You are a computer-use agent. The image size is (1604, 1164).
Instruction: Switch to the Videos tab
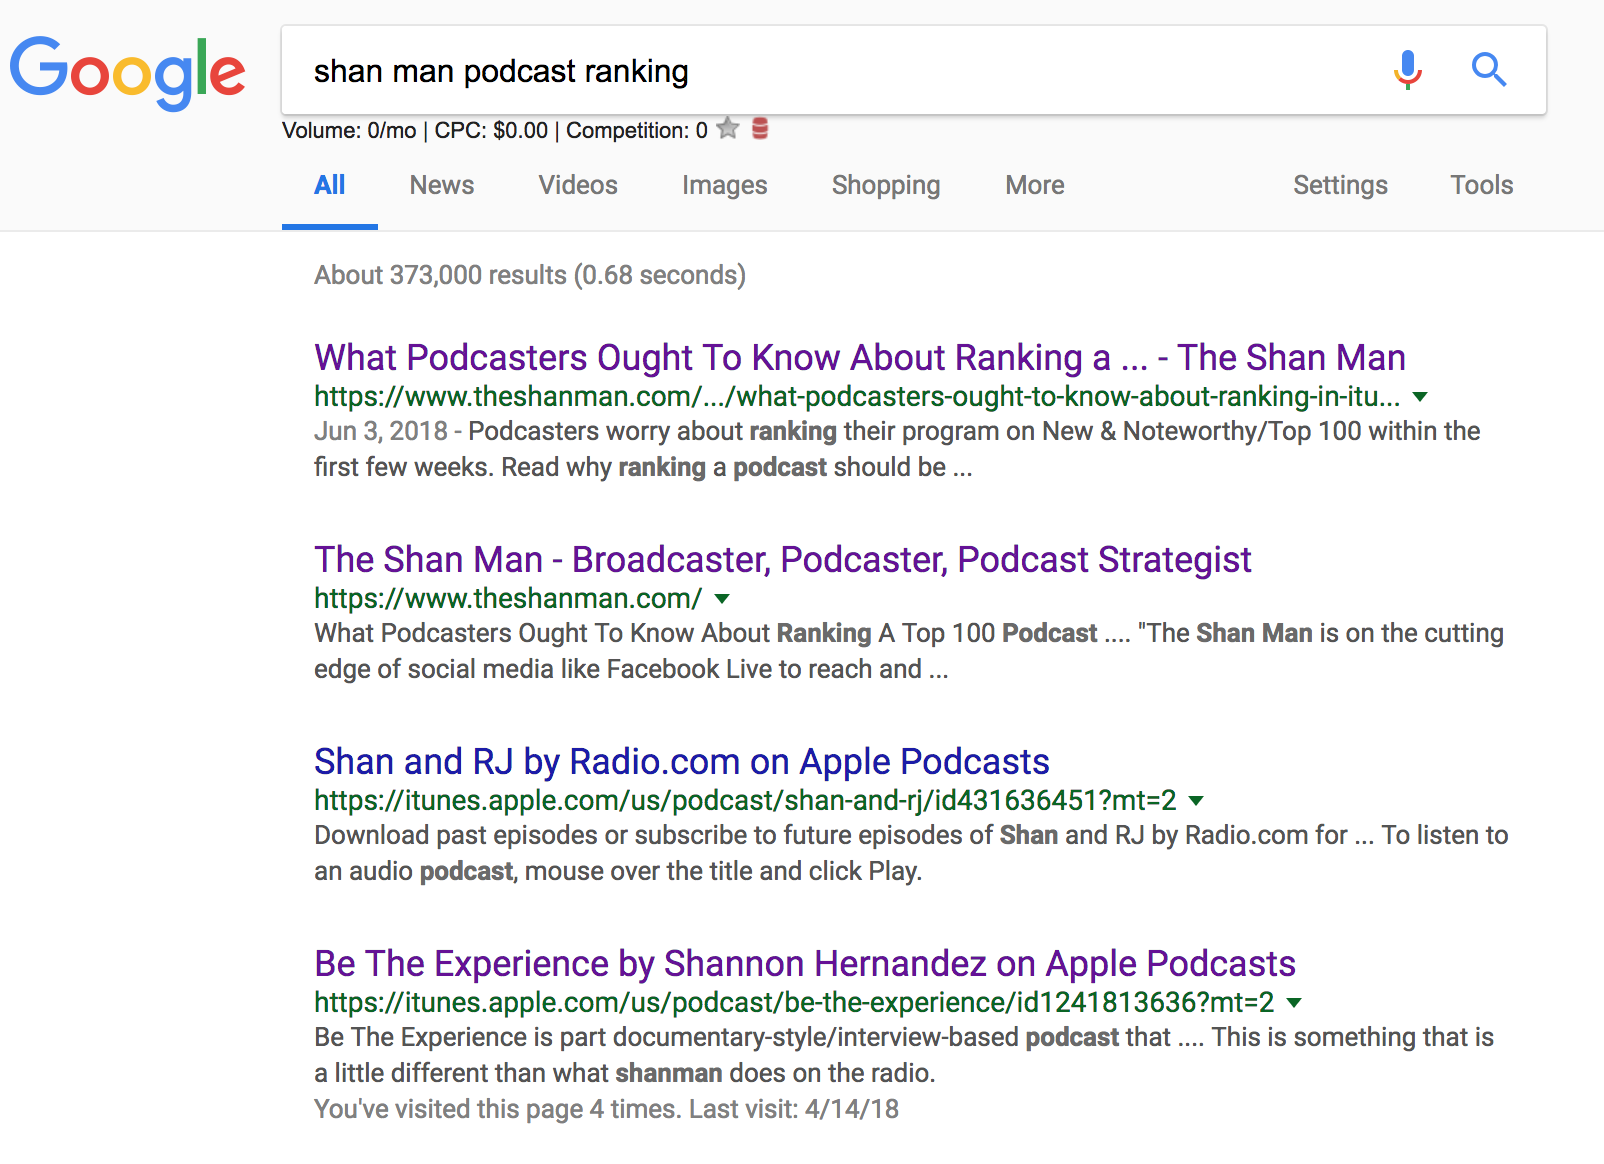click(x=578, y=185)
